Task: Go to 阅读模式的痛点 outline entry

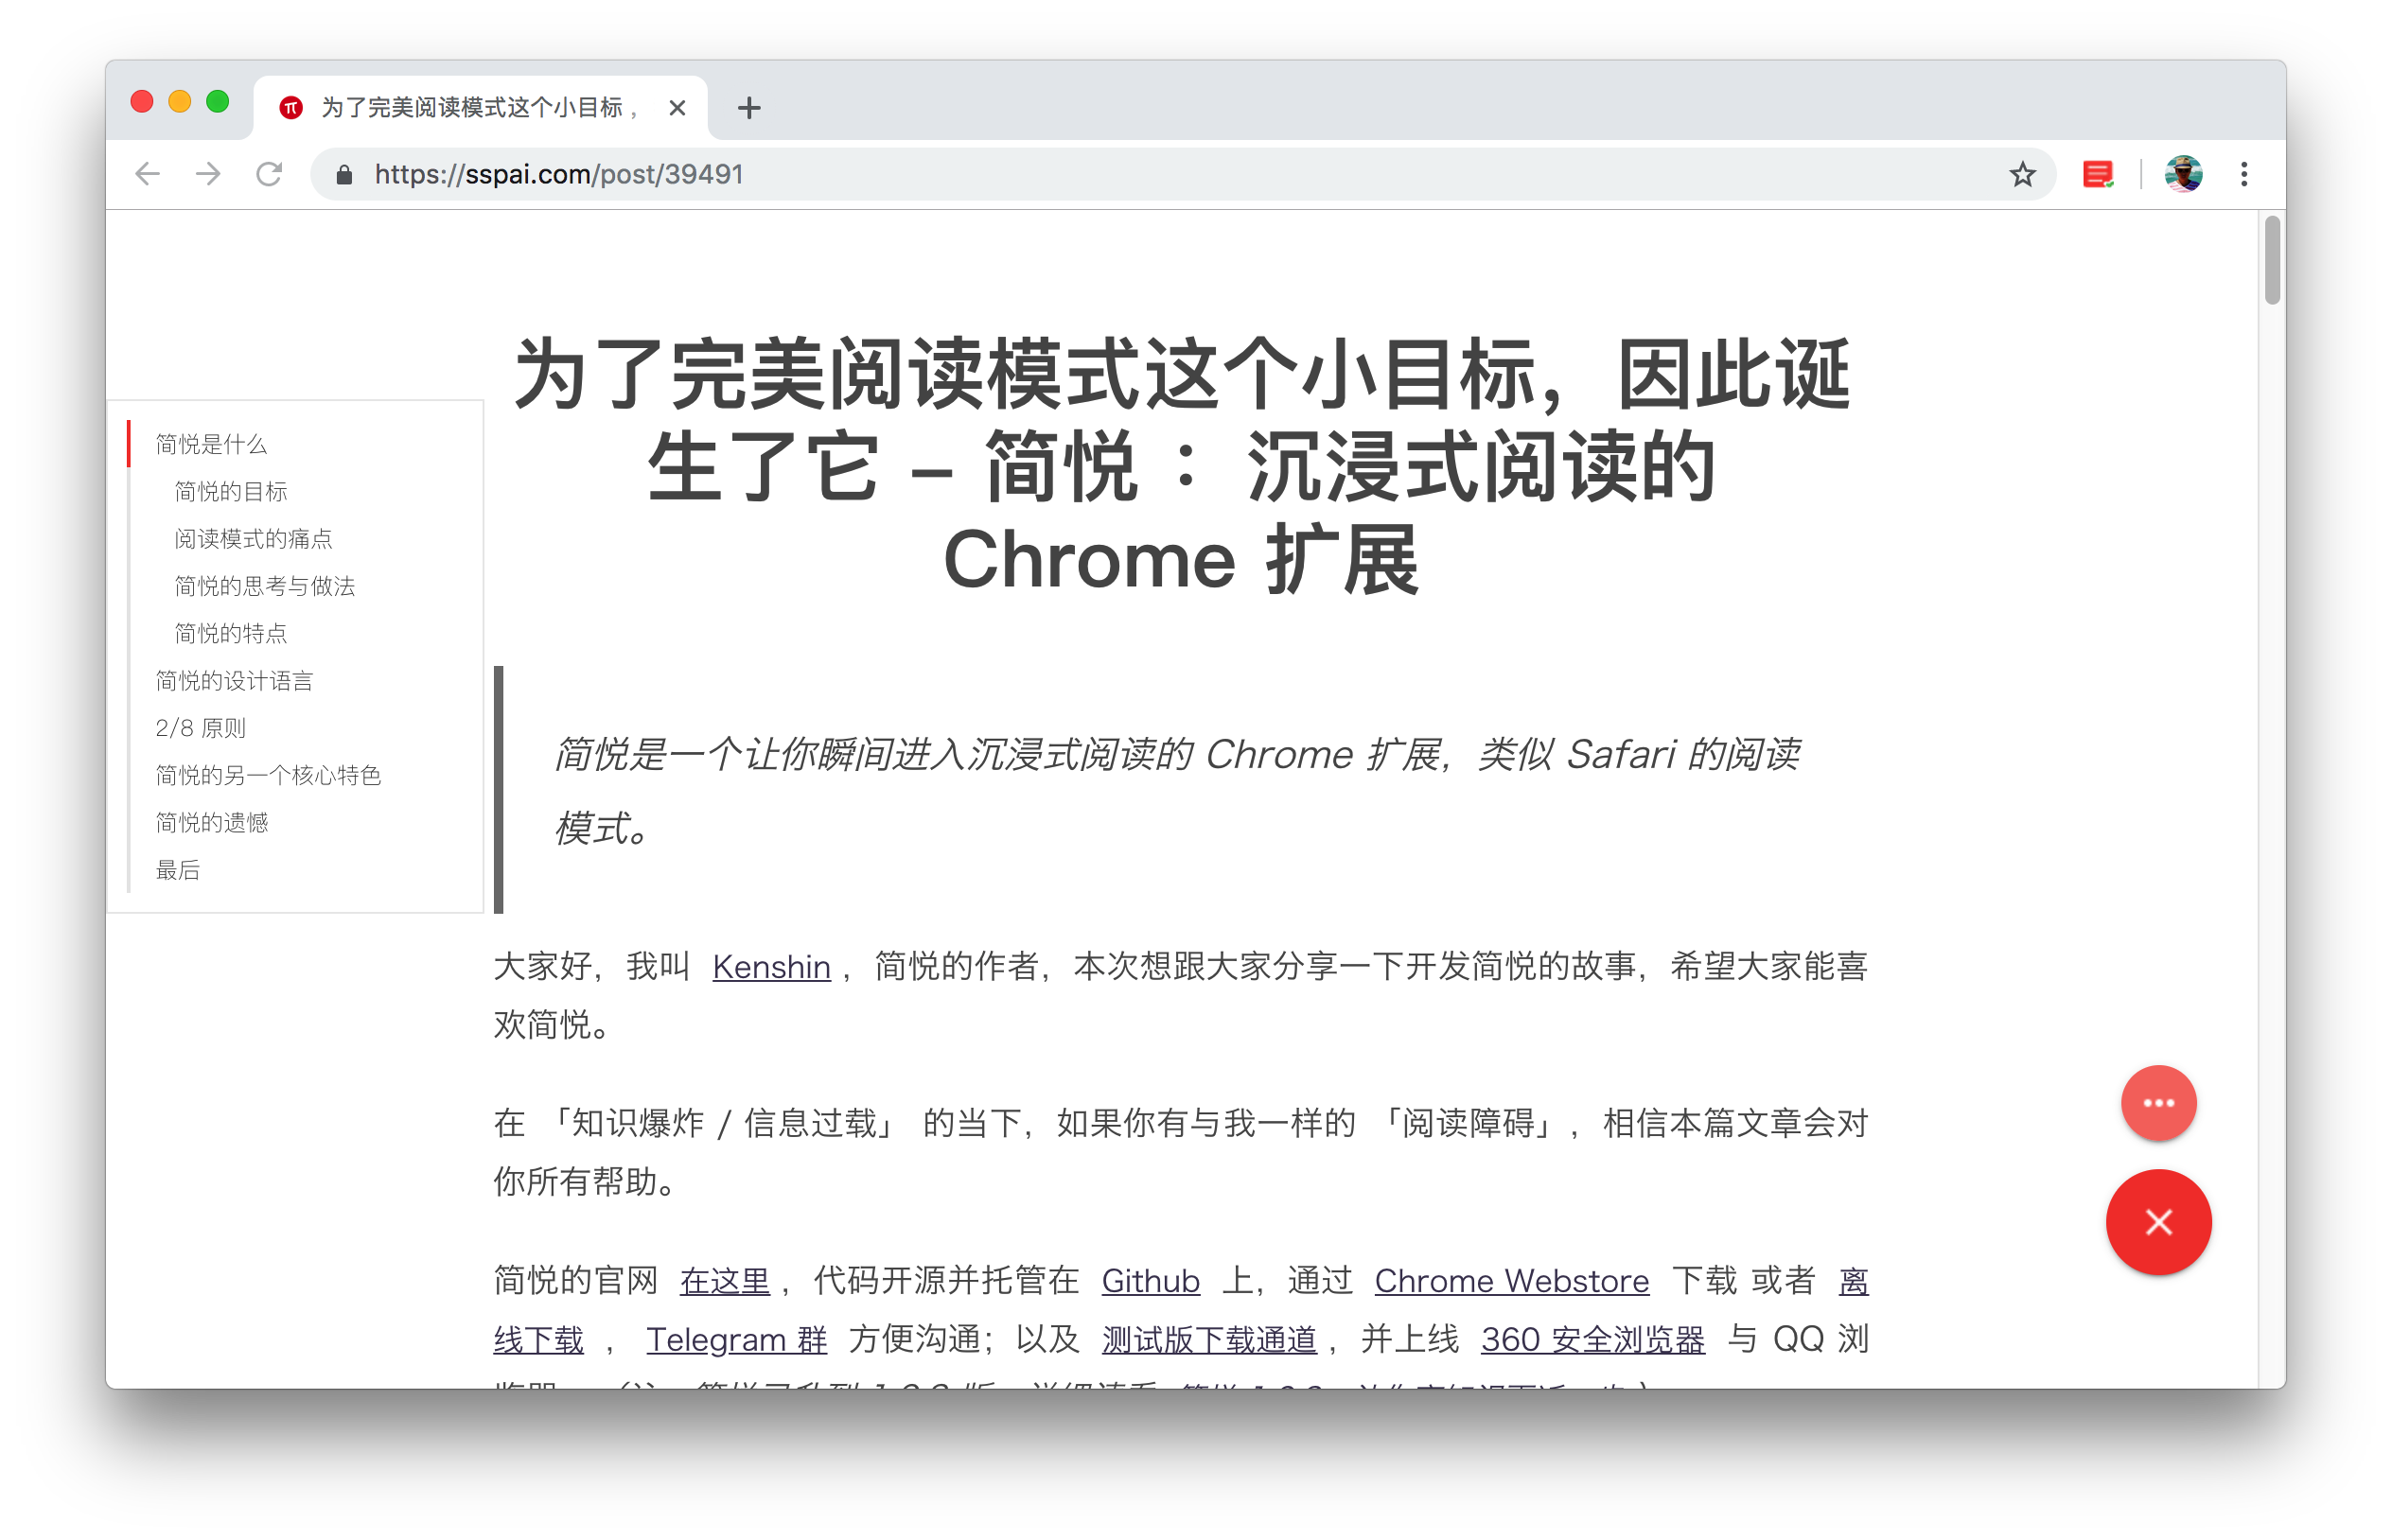Action: [x=253, y=539]
